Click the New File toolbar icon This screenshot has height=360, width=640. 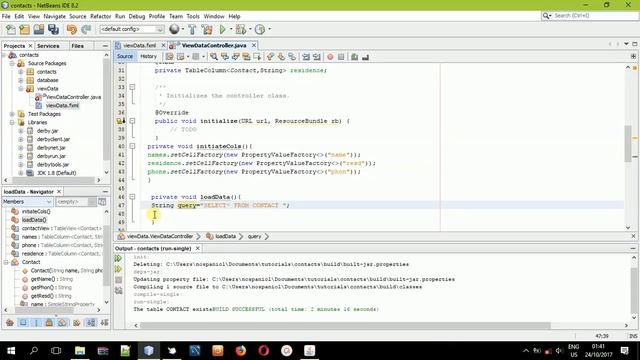click(11, 29)
